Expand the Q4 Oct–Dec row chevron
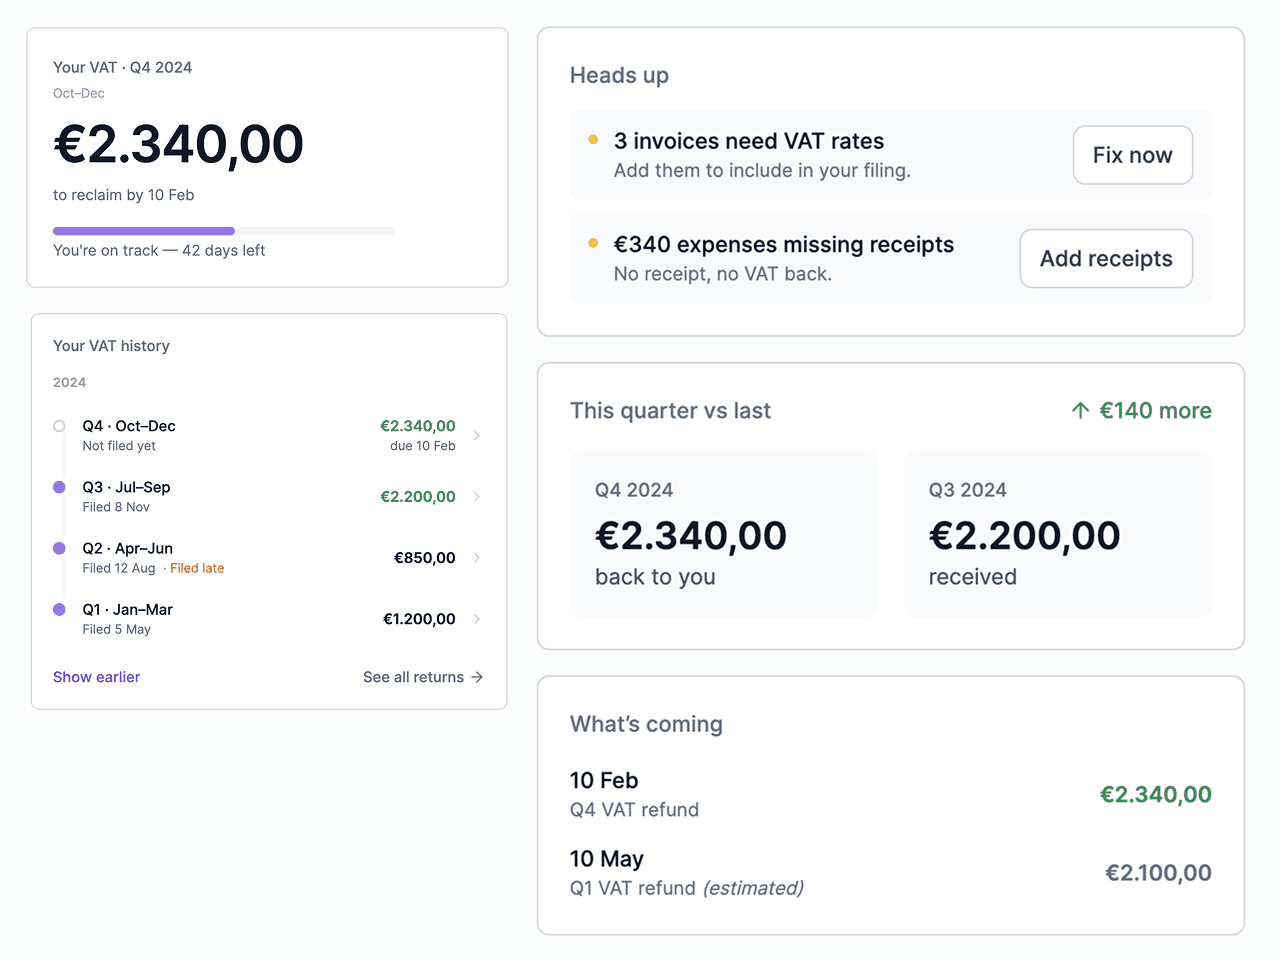This screenshot has width=1280, height=960. [477, 435]
